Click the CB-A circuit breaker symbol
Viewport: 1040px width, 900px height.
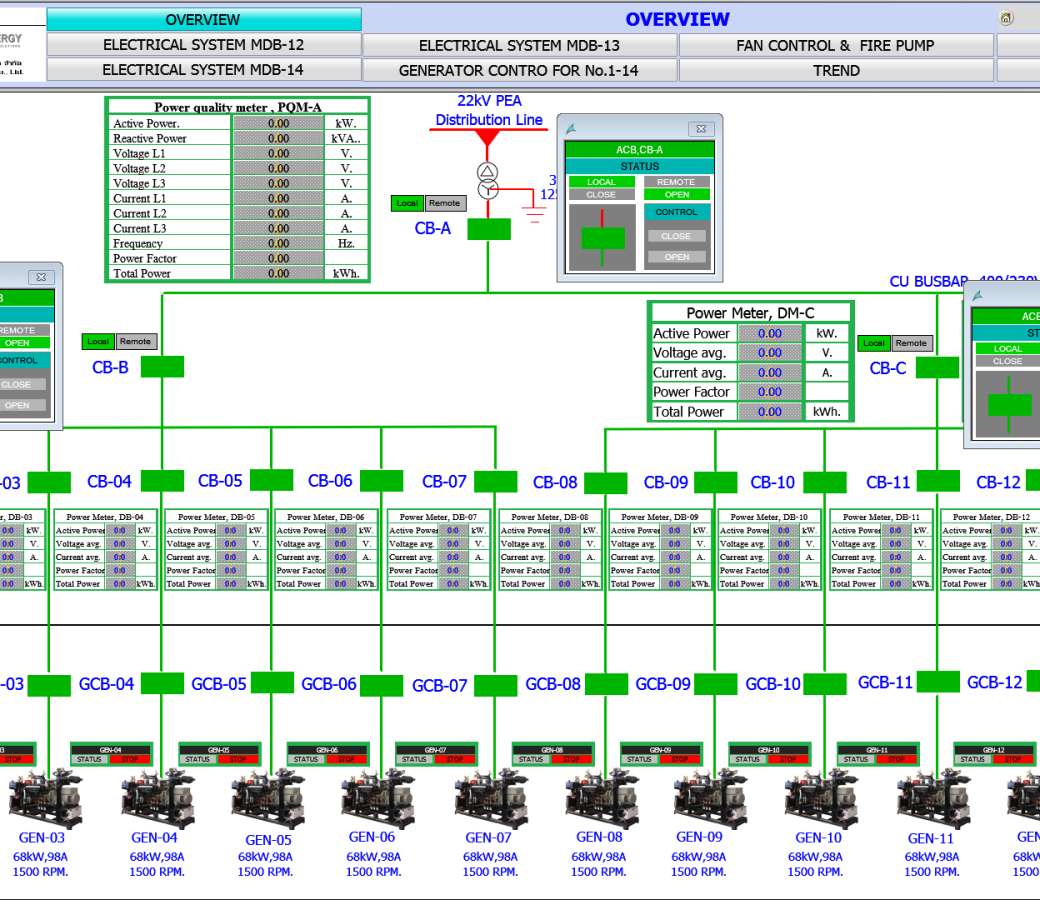coord(488,229)
